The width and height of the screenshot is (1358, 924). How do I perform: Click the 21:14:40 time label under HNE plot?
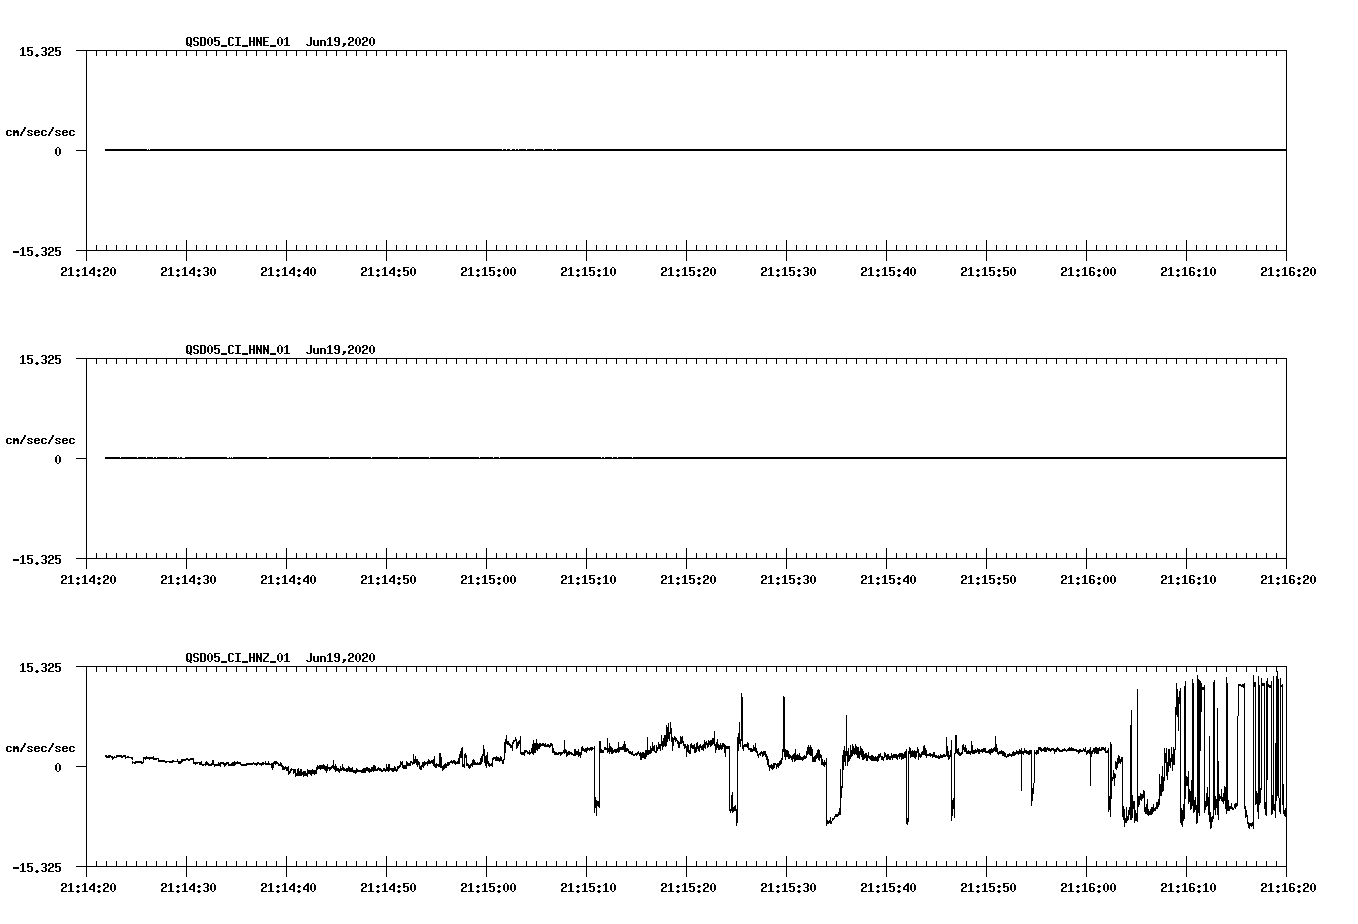[288, 271]
